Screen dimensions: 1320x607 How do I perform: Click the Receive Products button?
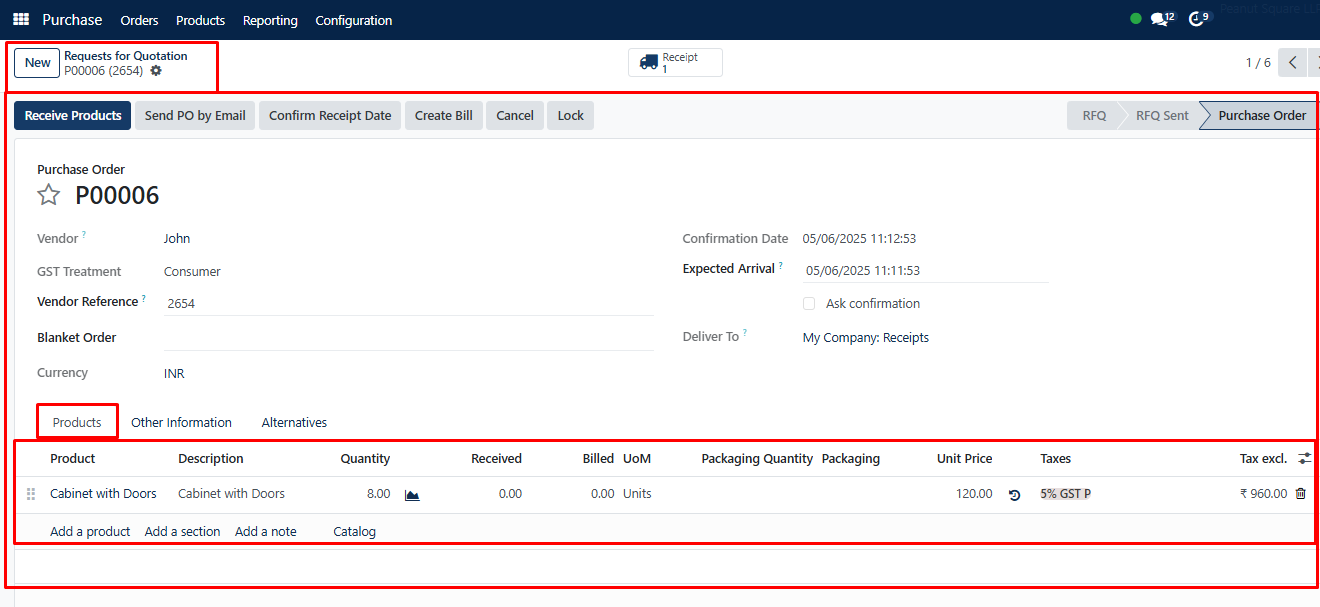73,116
